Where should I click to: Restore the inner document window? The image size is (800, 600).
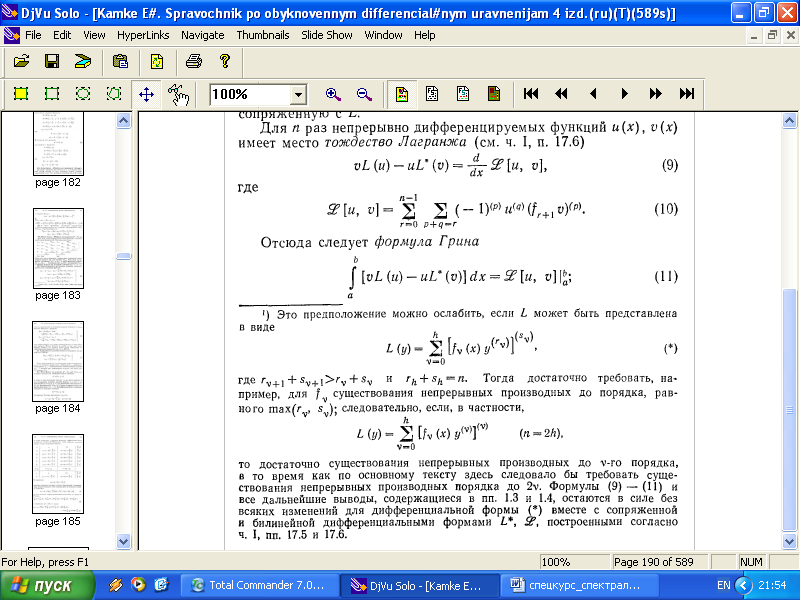(x=772, y=35)
